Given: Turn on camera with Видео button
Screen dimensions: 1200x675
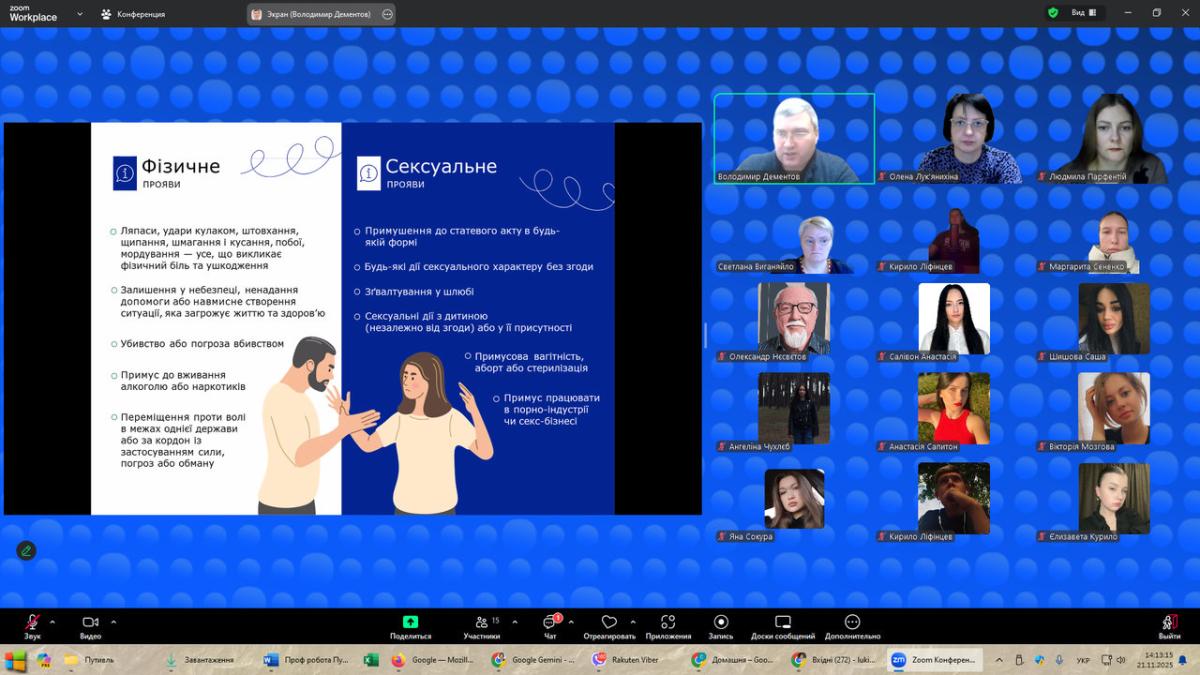Looking at the screenshot, I should coord(90,623).
